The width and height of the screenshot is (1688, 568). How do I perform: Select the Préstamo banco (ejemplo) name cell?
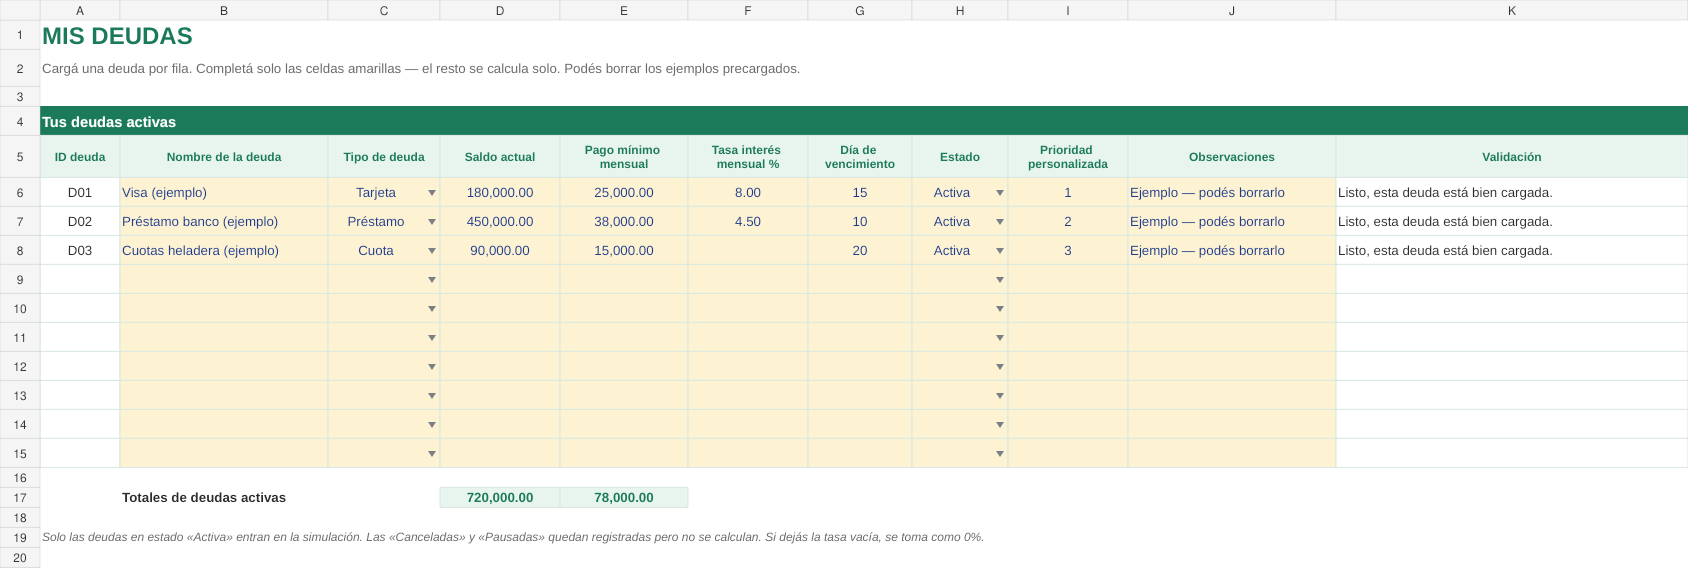(224, 222)
